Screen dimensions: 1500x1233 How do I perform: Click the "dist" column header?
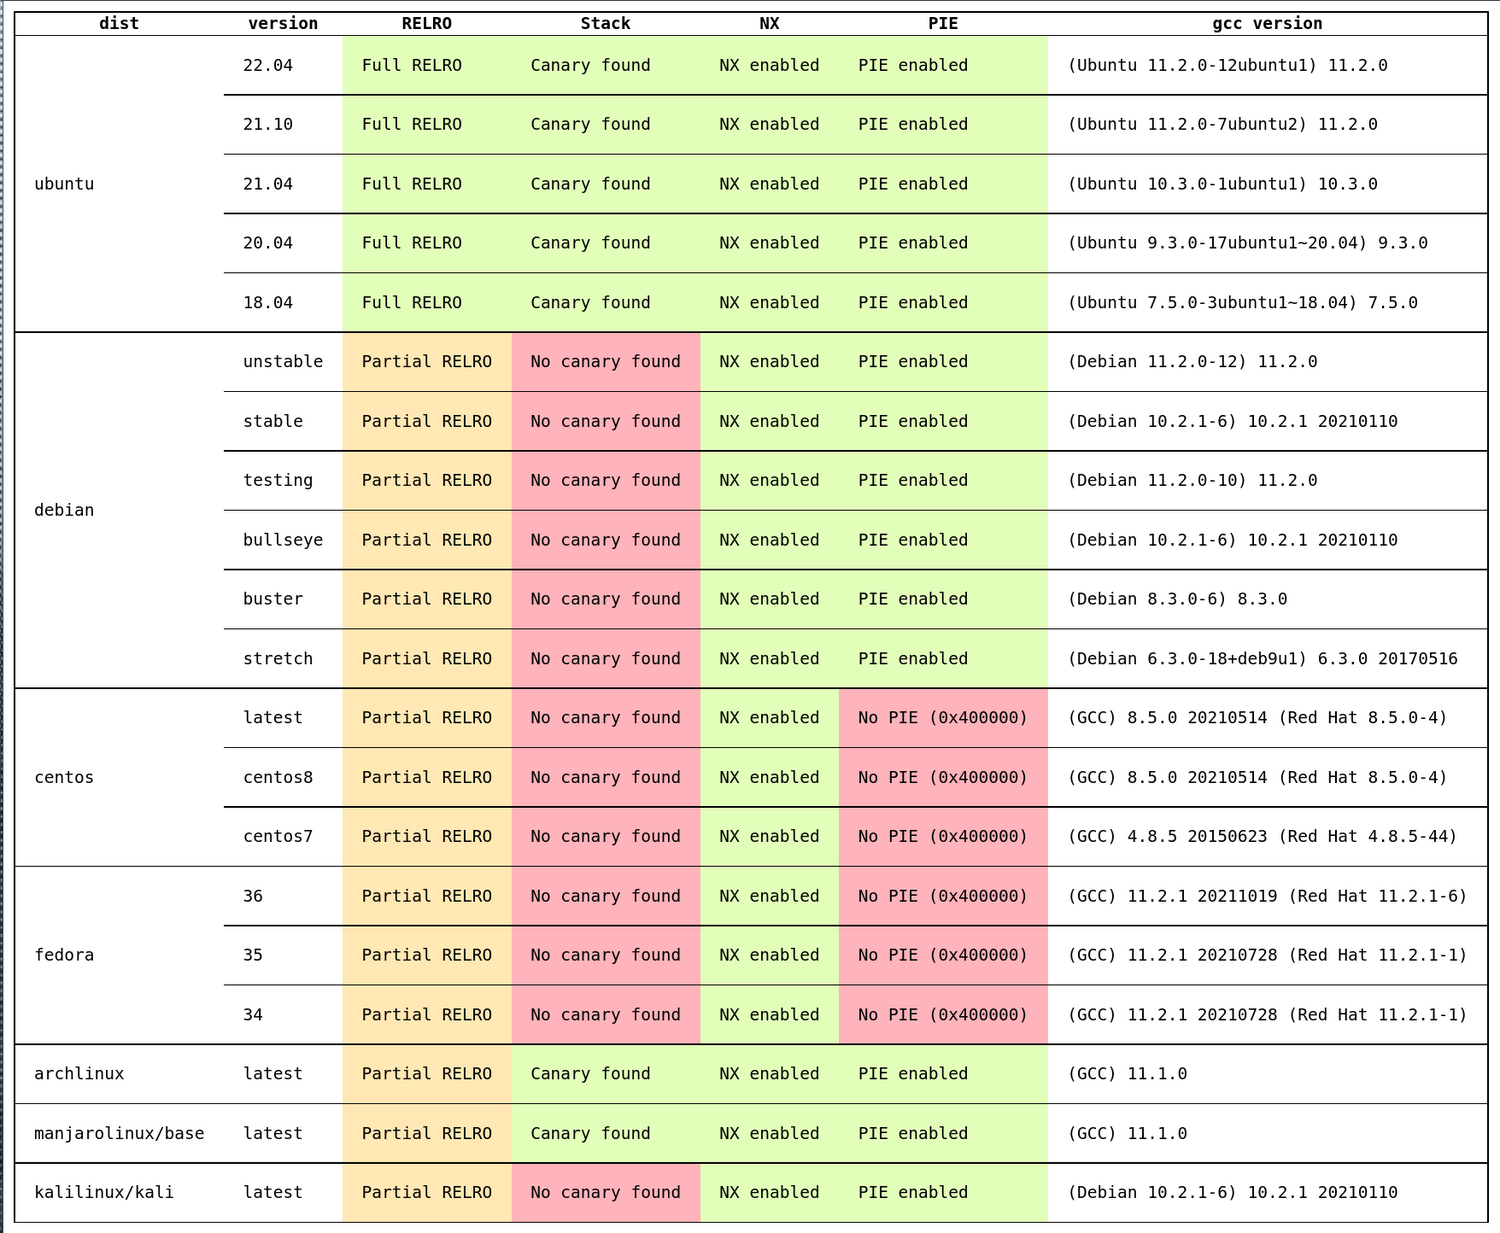click(119, 23)
